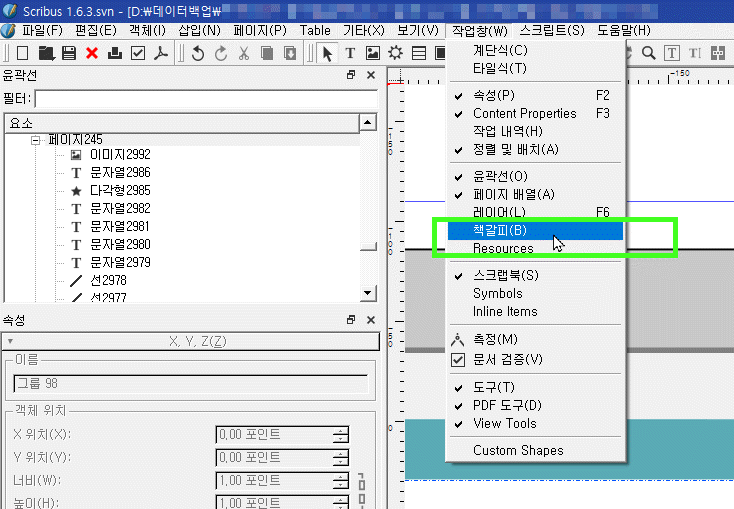
Task: Toggle 스크랩북(S) window
Action: (534, 275)
